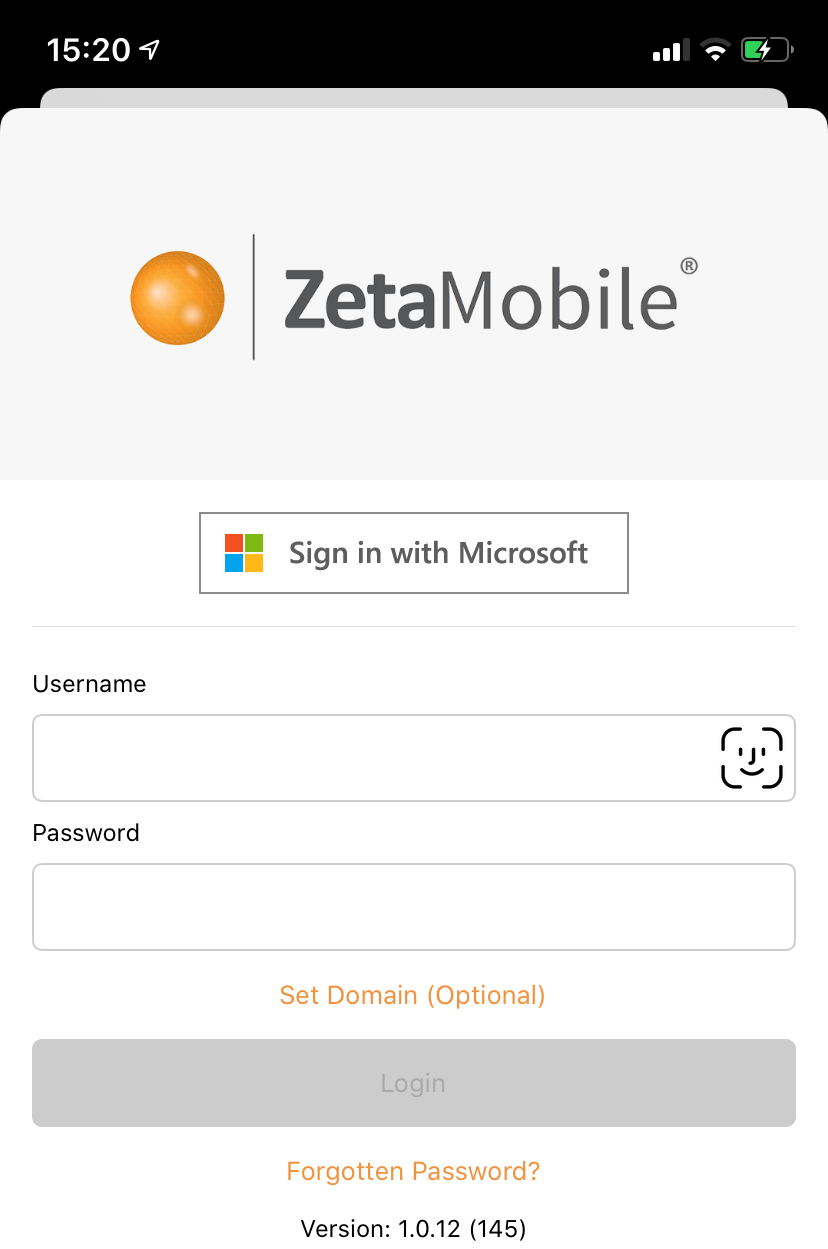The image size is (828, 1249).
Task: Sign in with Microsoft button
Action: [x=414, y=553]
